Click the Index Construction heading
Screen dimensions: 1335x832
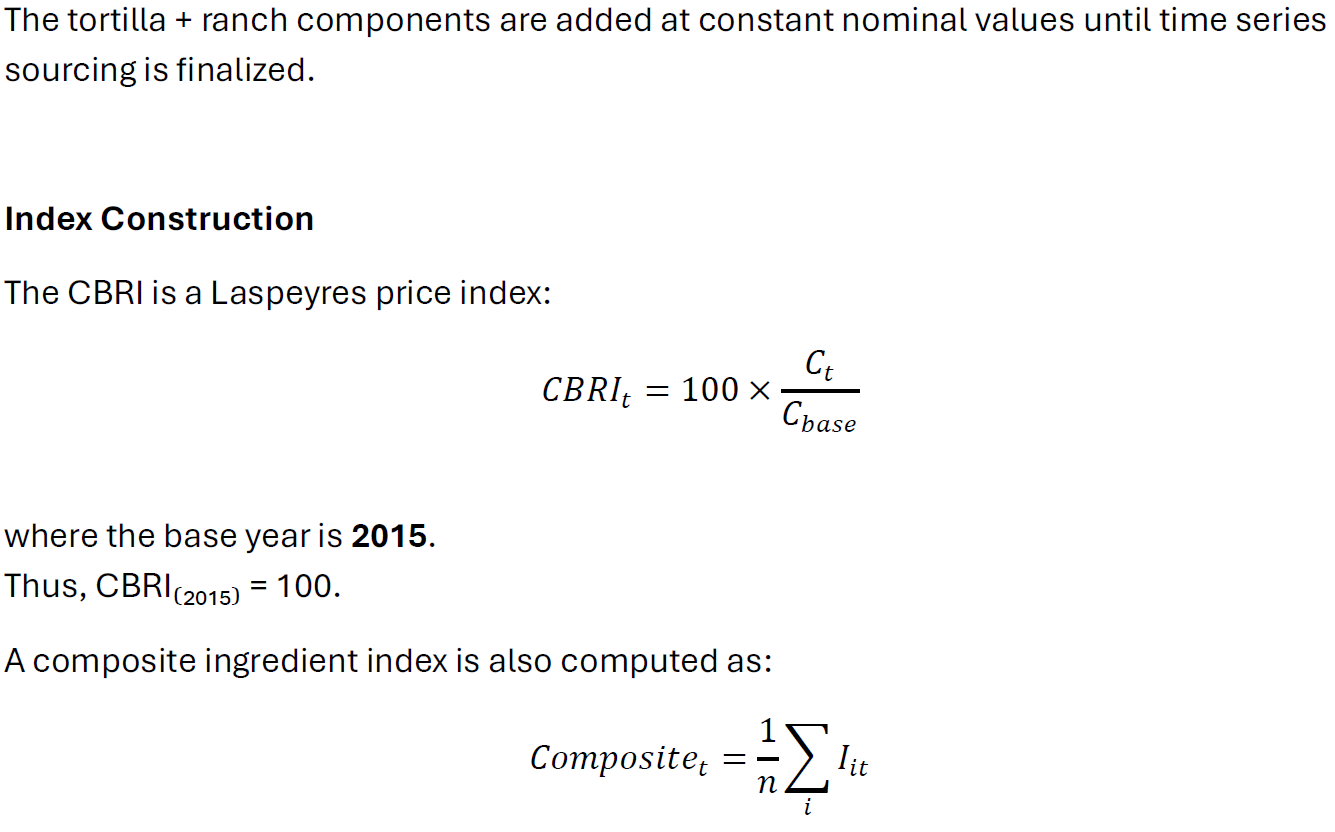coord(159,219)
